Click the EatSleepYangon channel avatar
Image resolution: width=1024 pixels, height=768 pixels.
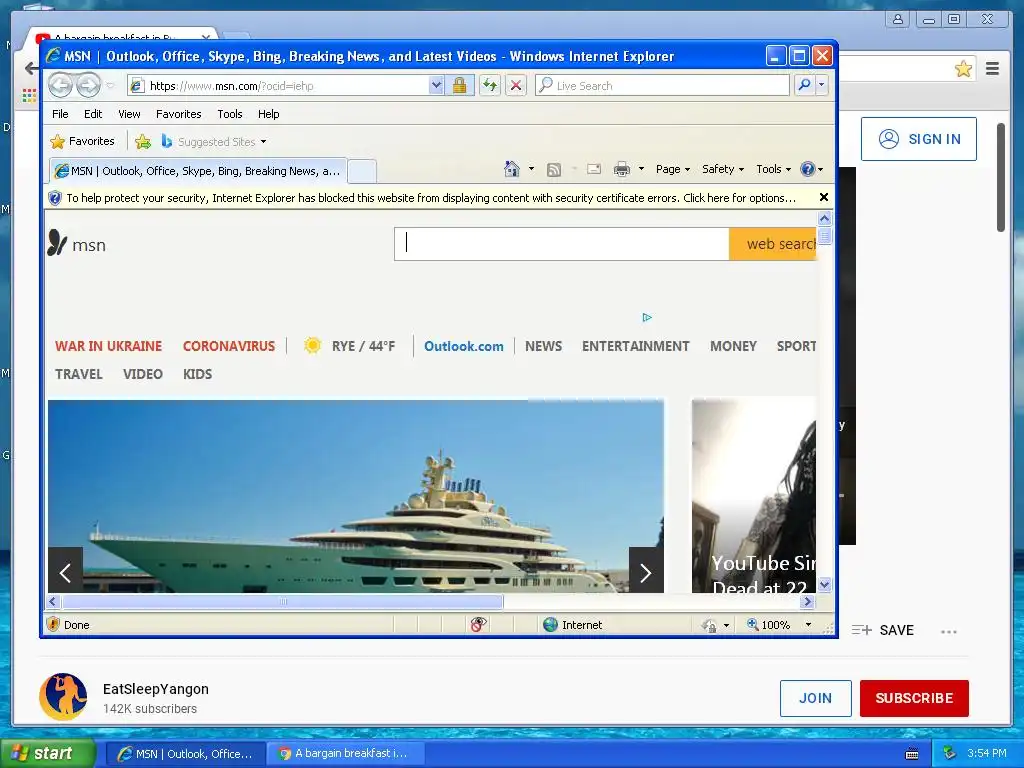tap(63, 697)
